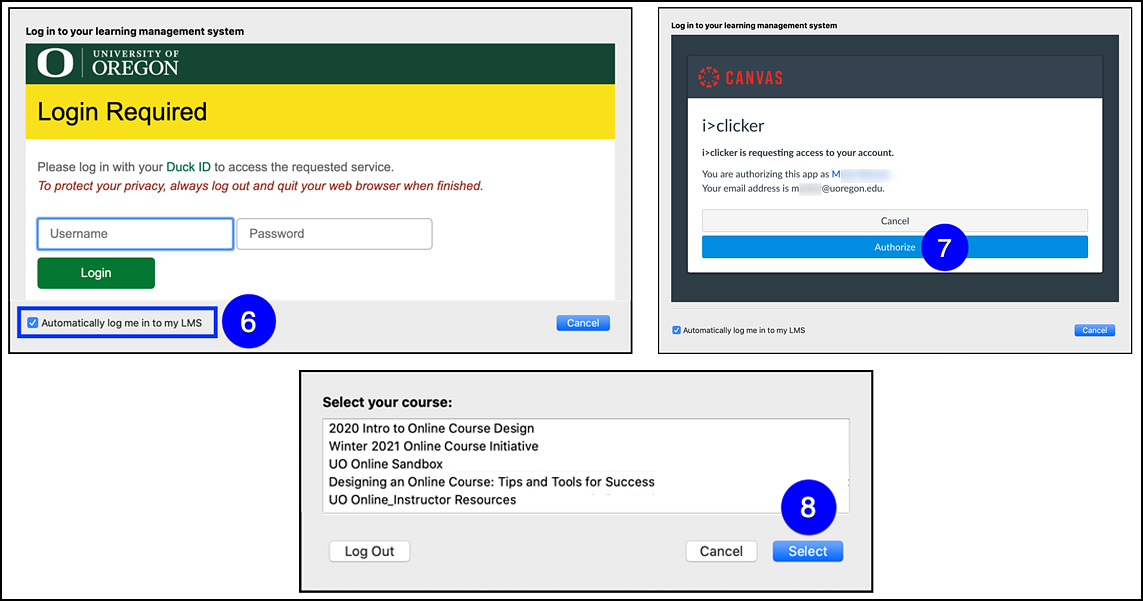Select Designing an Online Course: Tips and Tools
Image resolution: width=1143 pixels, height=601 pixels.
585,482
